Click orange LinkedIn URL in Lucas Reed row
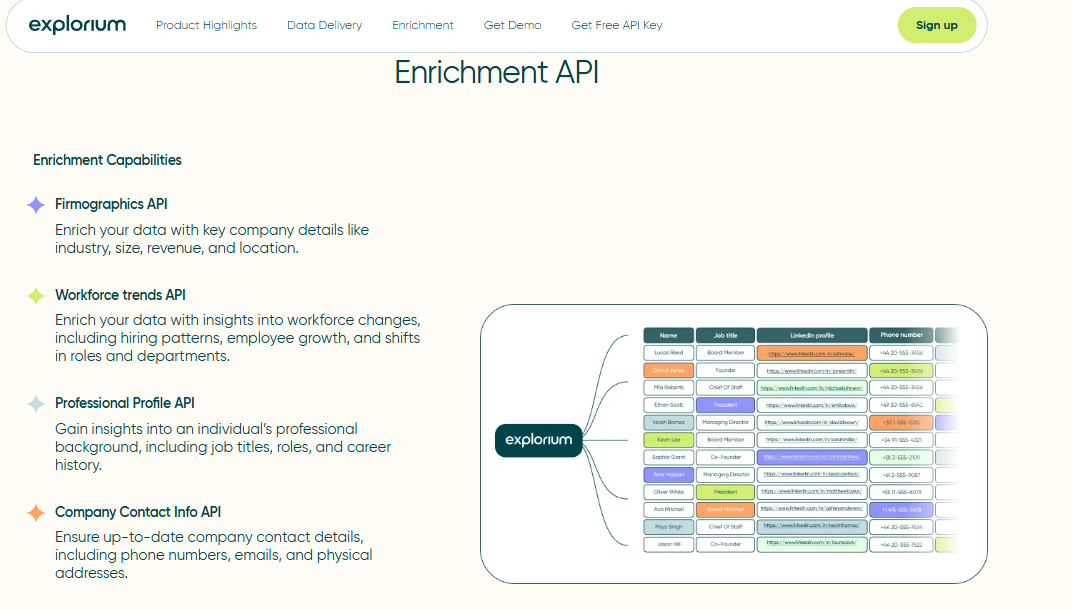 [812, 353]
